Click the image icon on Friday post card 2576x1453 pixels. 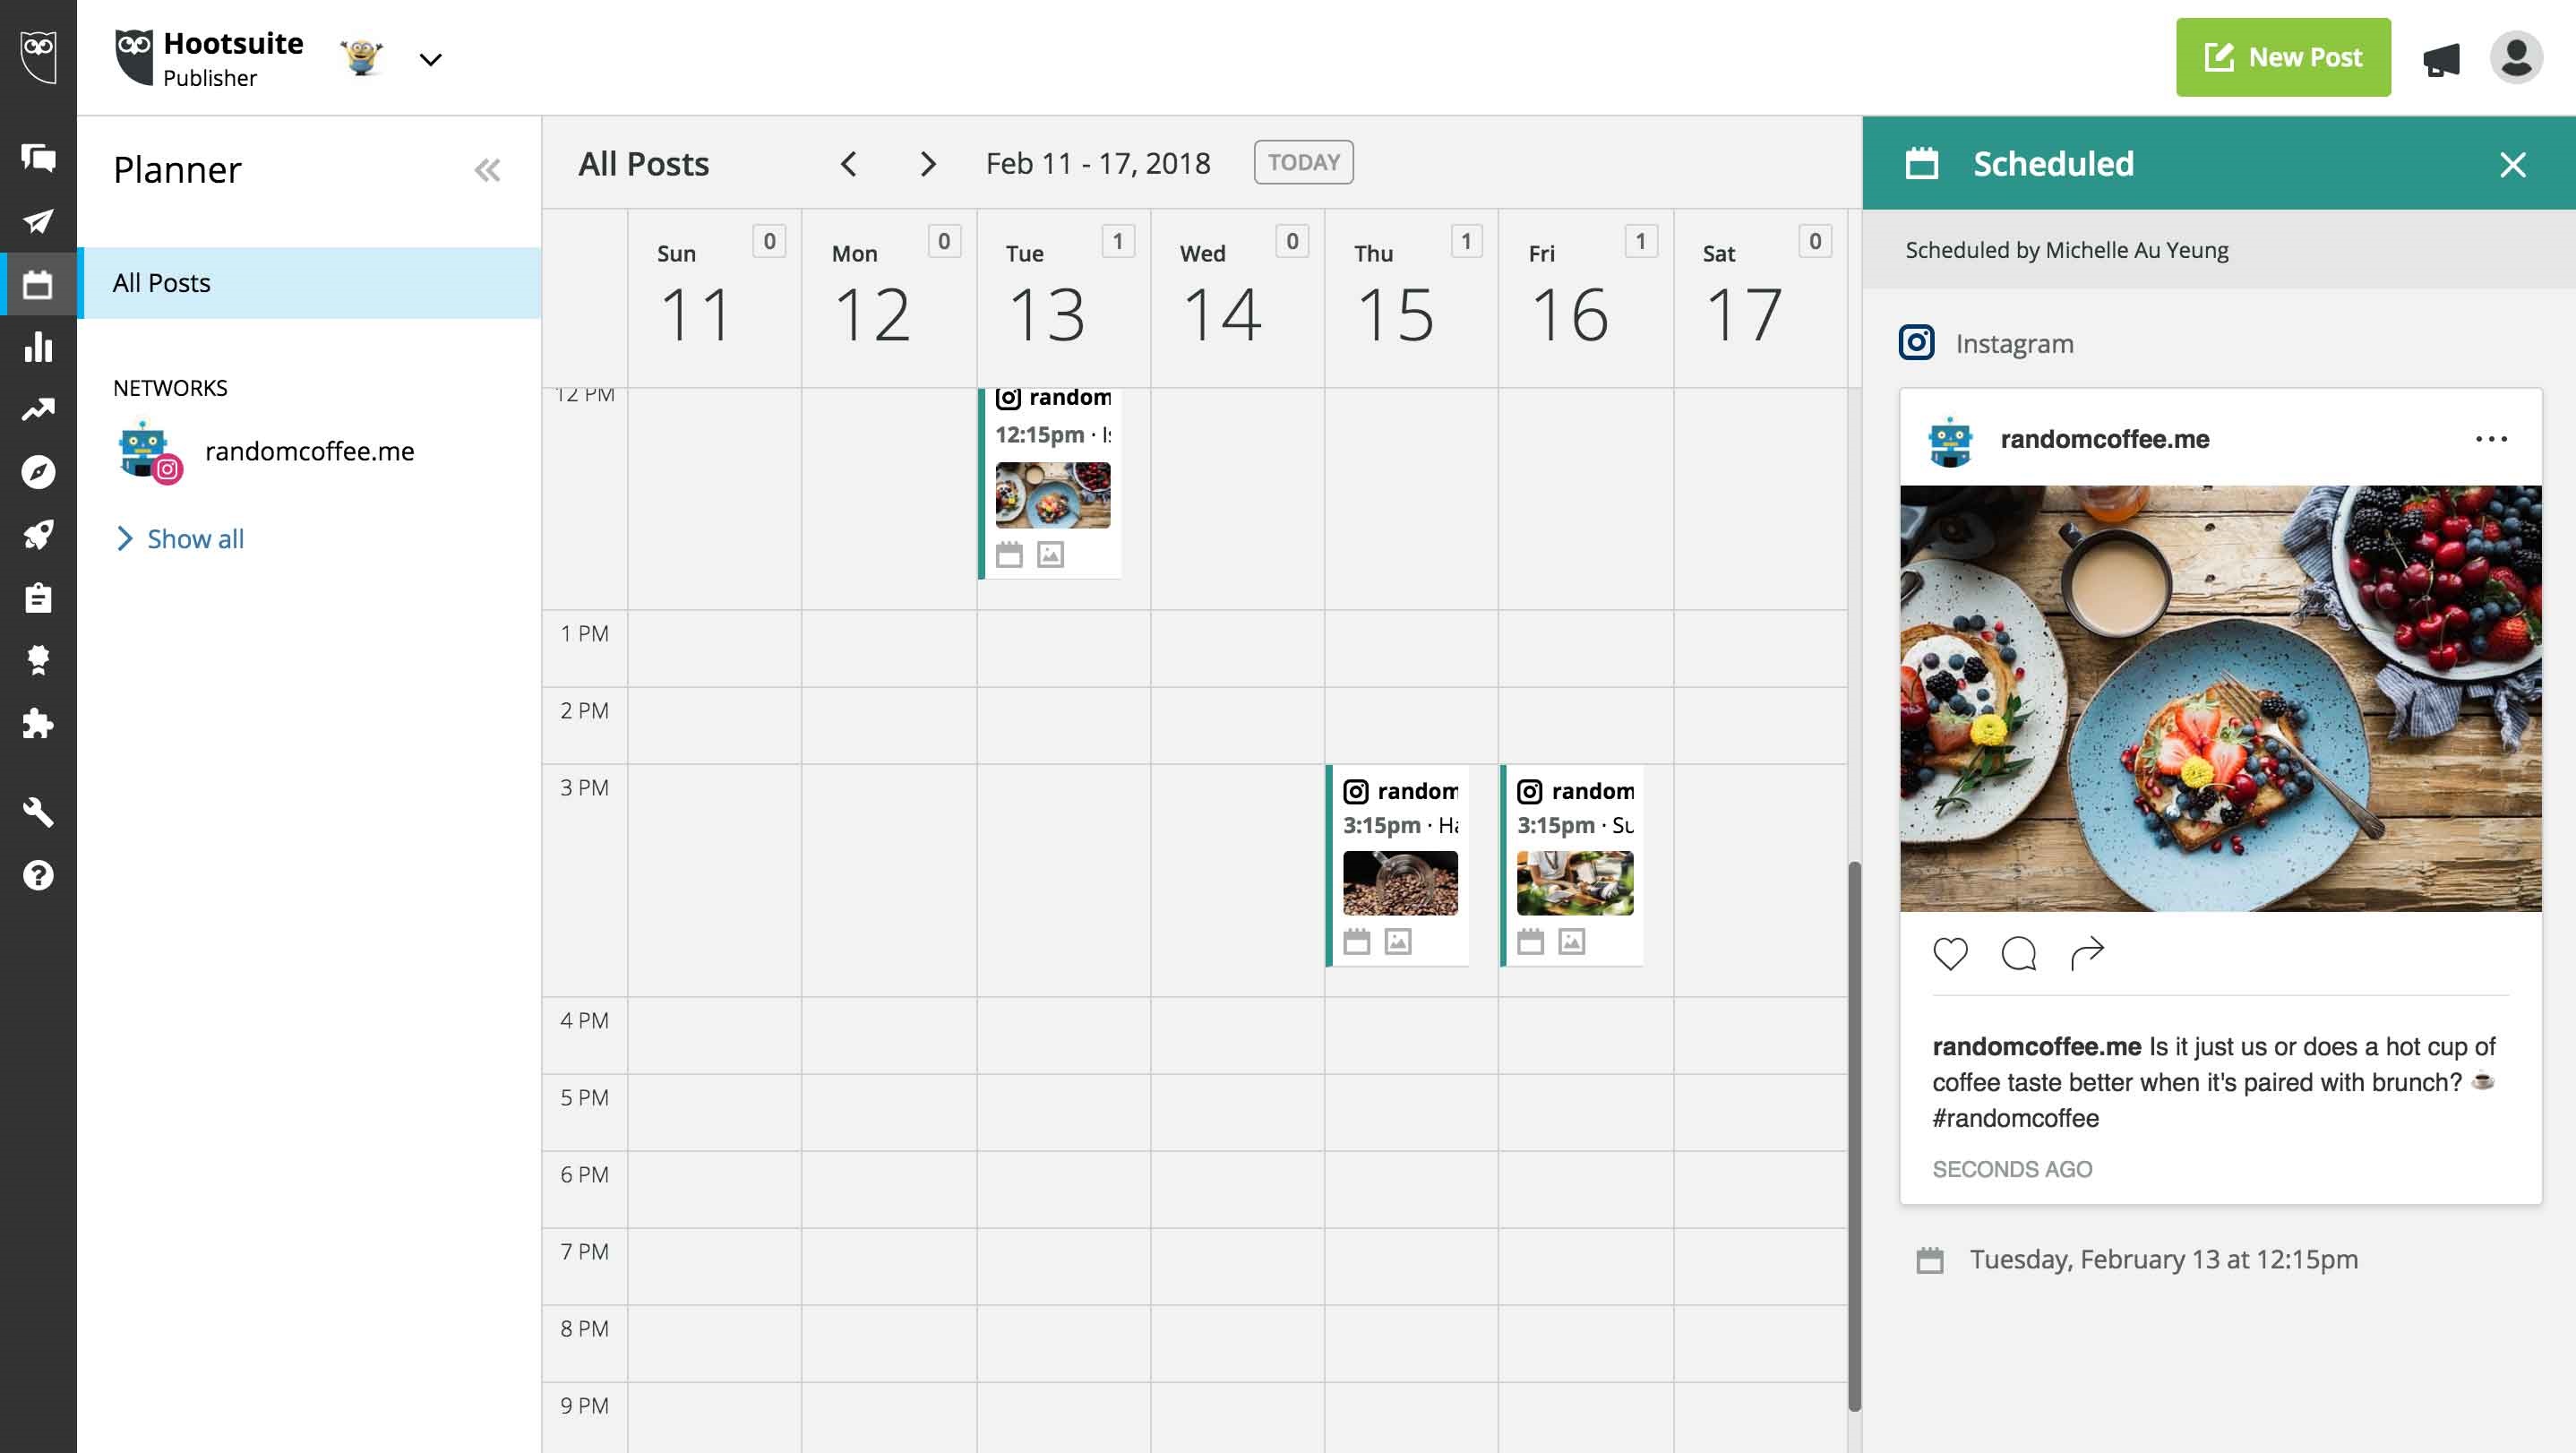(1571, 941)
